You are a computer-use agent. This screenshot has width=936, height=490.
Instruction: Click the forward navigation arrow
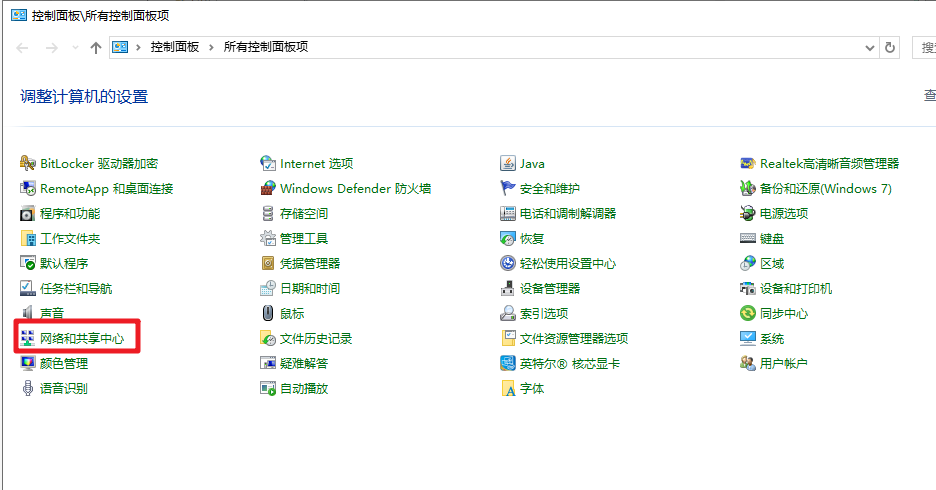(52, 48)
